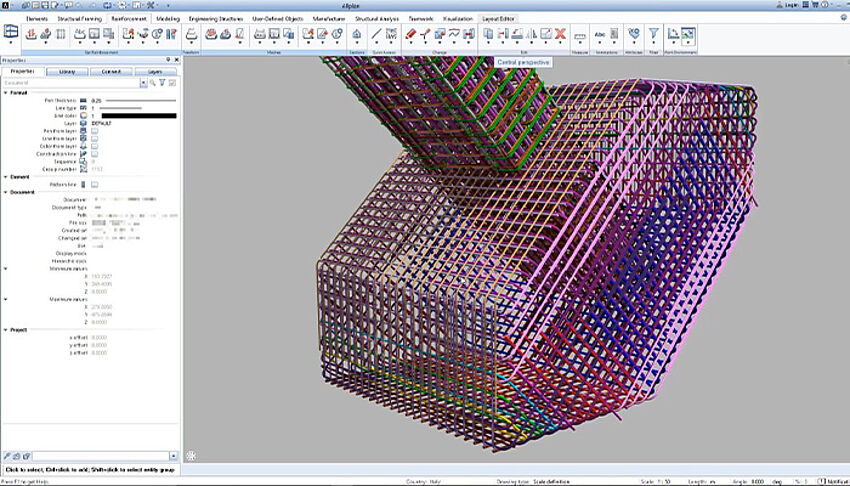Toggle the Pen from layer checkbox

click(x=94, y=131)
